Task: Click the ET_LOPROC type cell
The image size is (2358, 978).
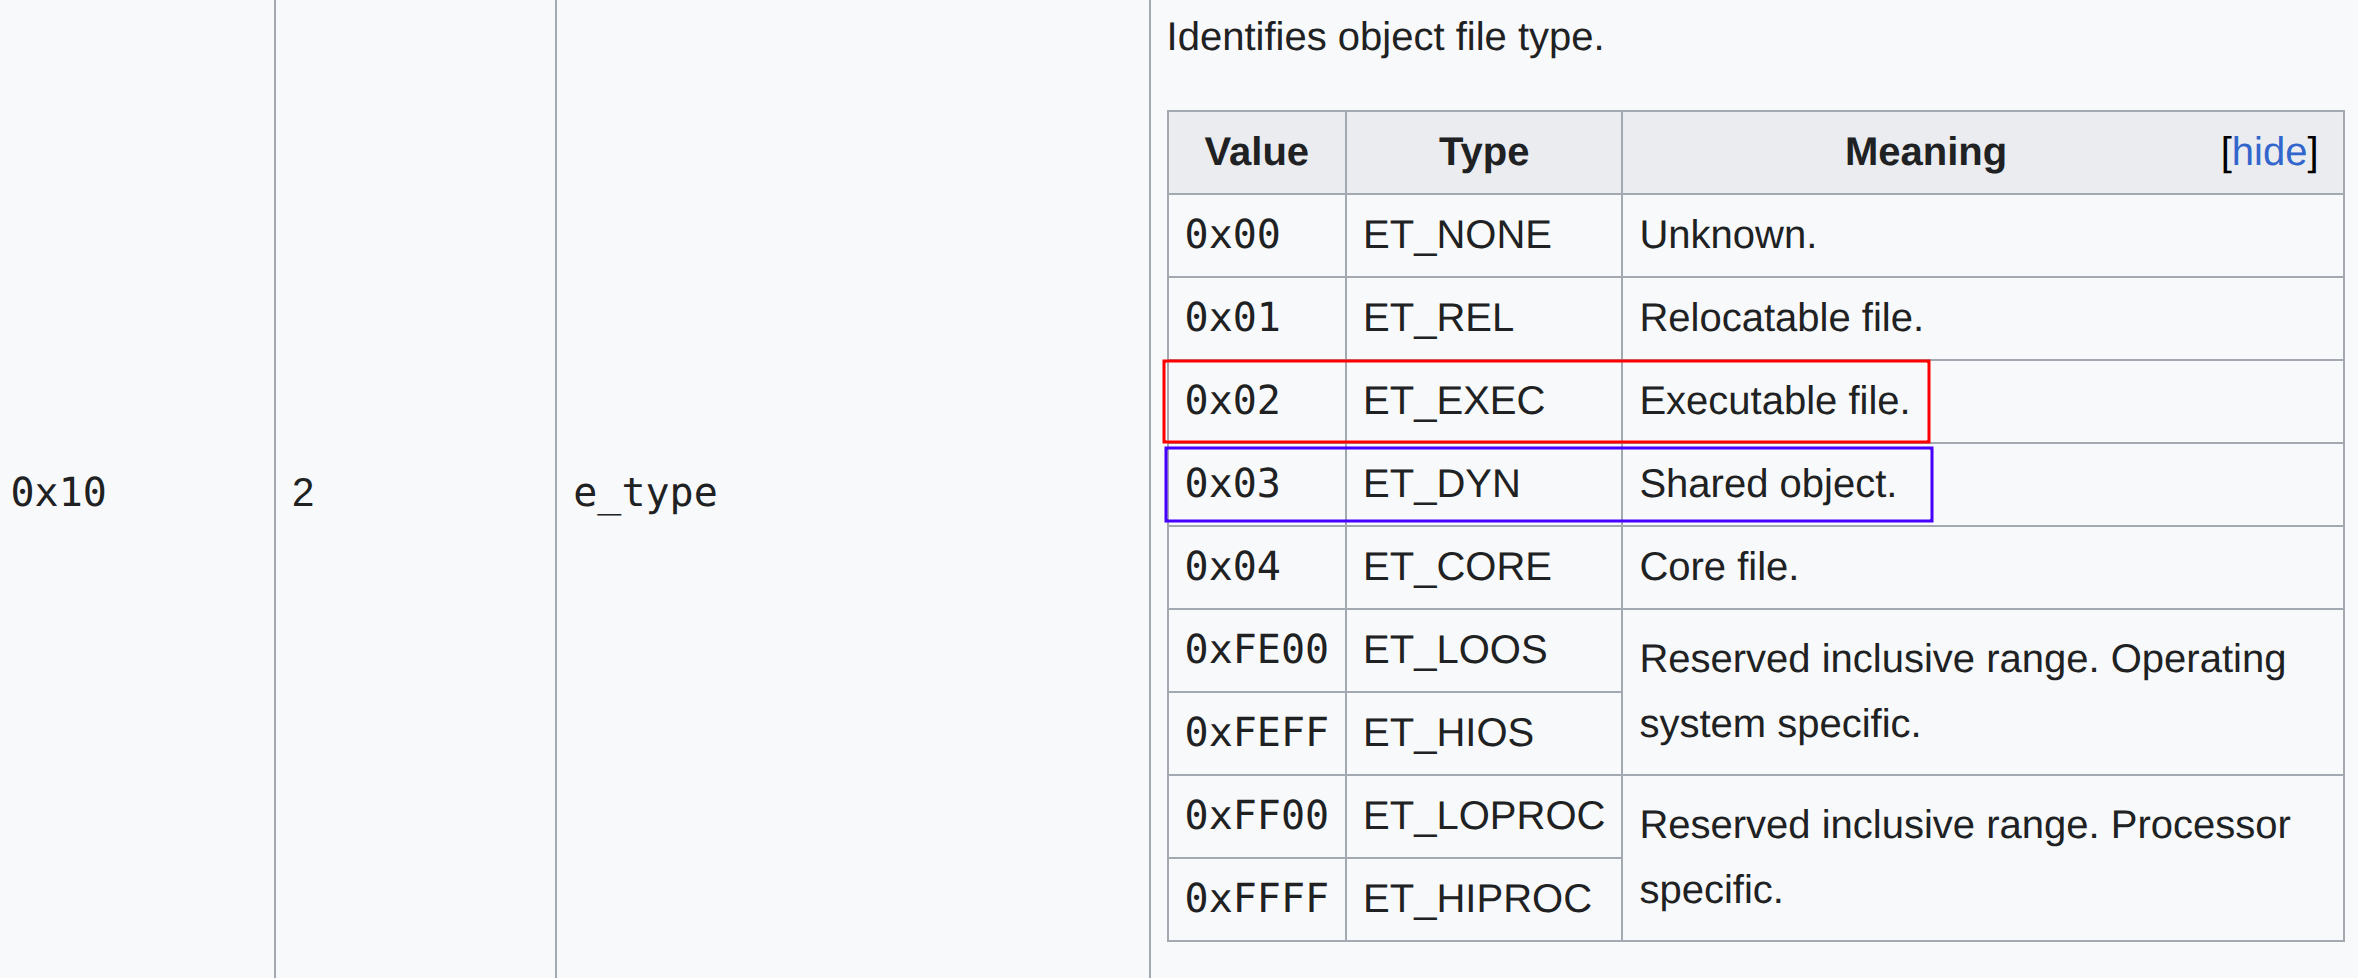Action: 1483,816
